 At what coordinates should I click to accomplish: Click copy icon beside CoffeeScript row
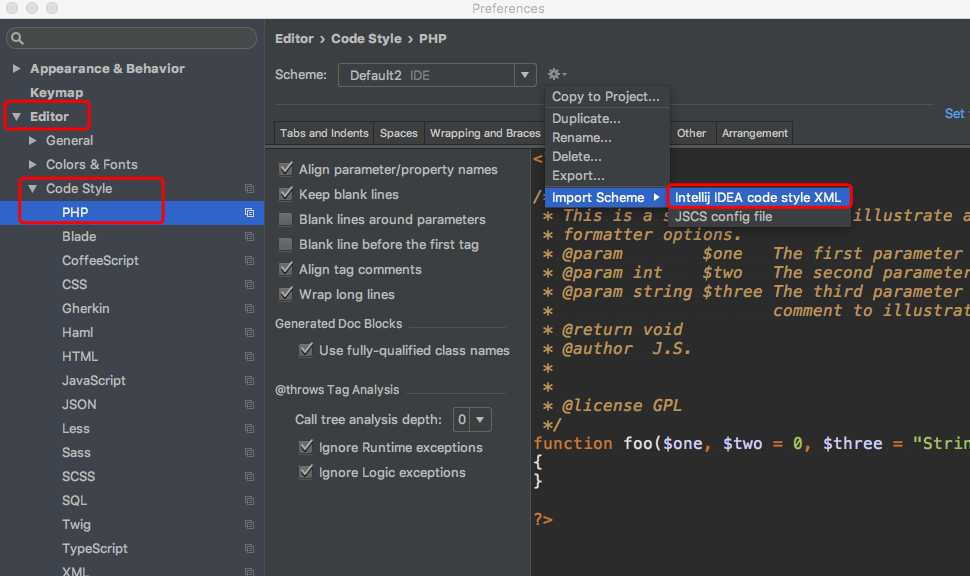point(249,260)
